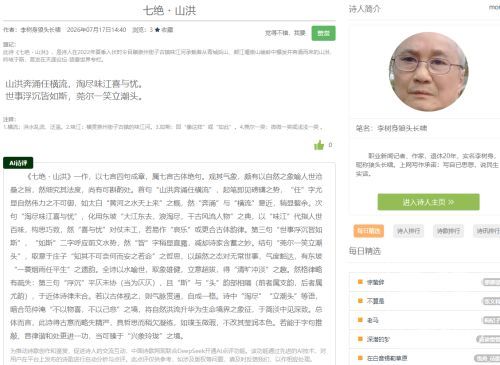Click the 每日精选 section heading
The image size is (500, 365).
pos(365,251)
